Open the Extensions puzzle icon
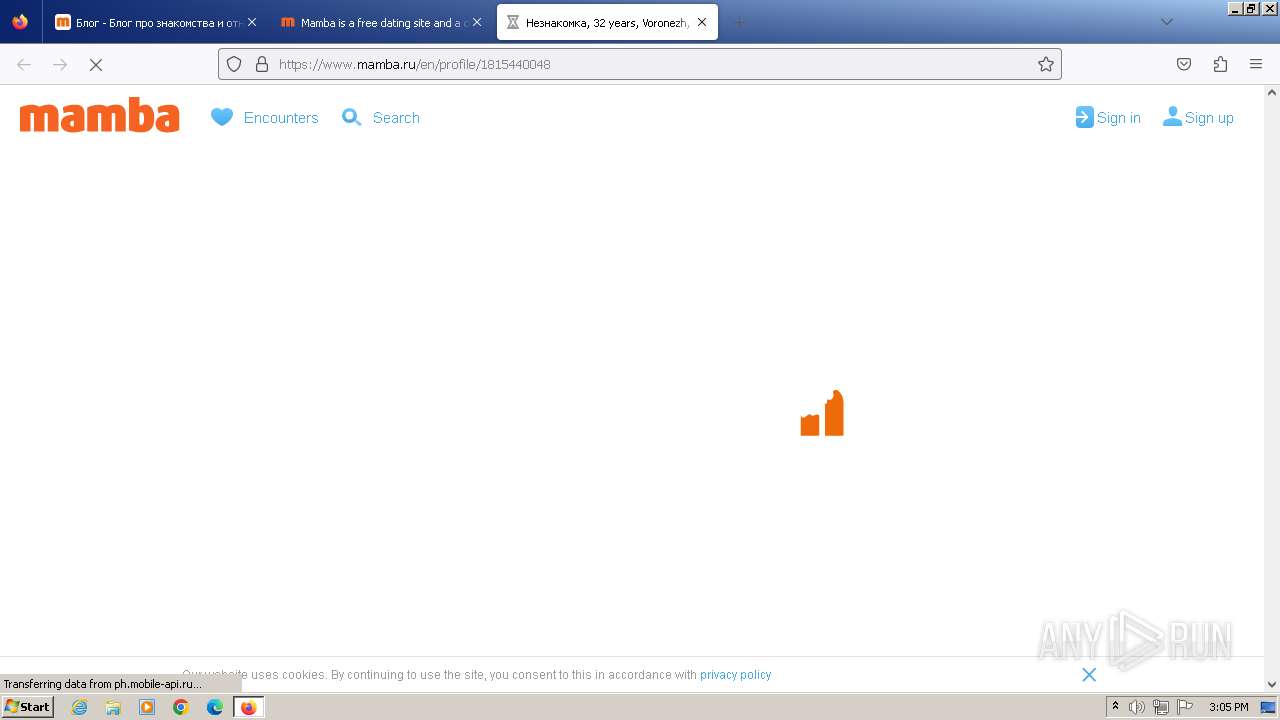This screenshot has height=720, width=1280. tap(1220, 64)
